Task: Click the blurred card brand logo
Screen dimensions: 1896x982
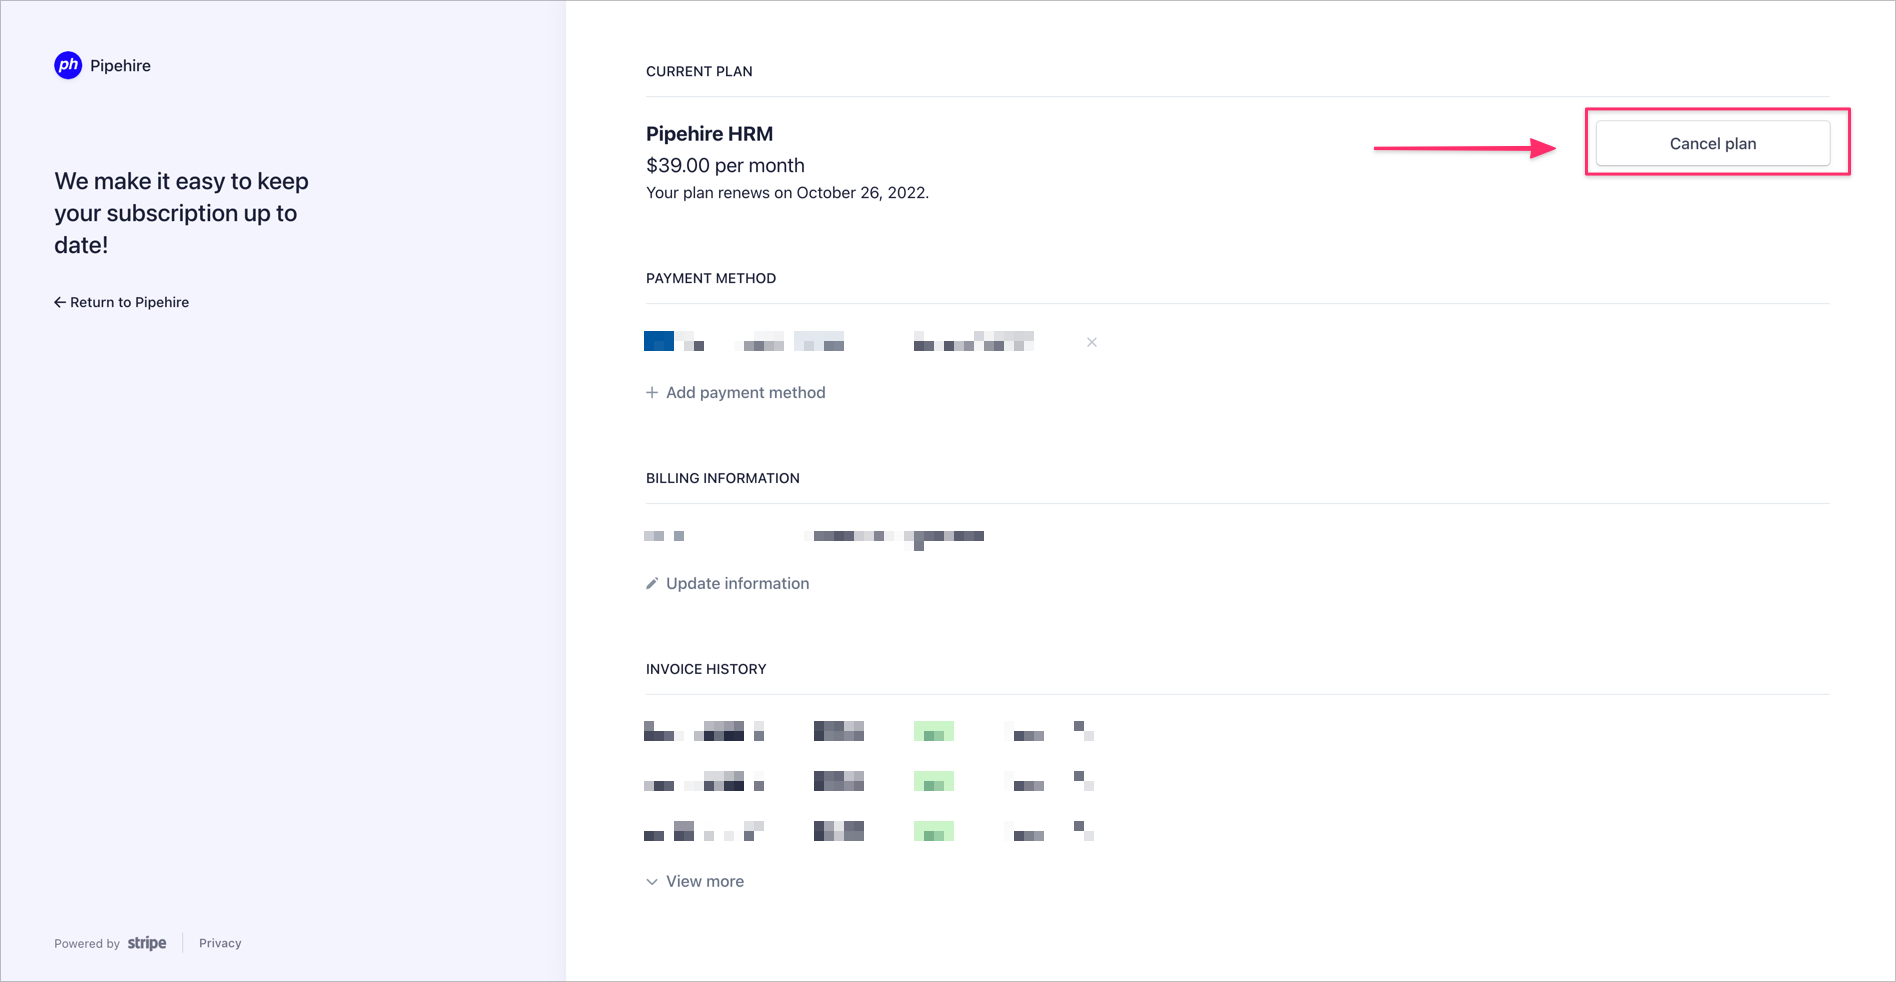Action: [659, 341]
